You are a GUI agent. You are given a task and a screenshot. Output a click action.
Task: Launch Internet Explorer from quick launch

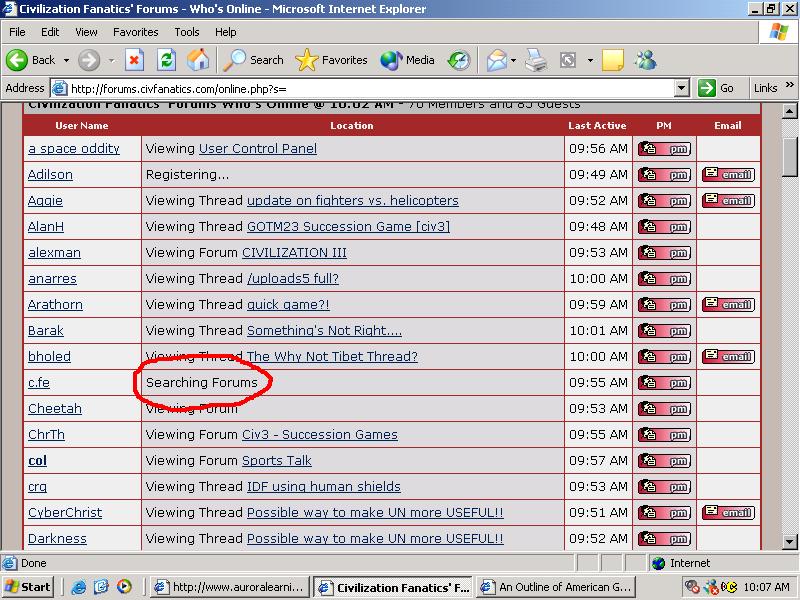click(x=79, y=587)
